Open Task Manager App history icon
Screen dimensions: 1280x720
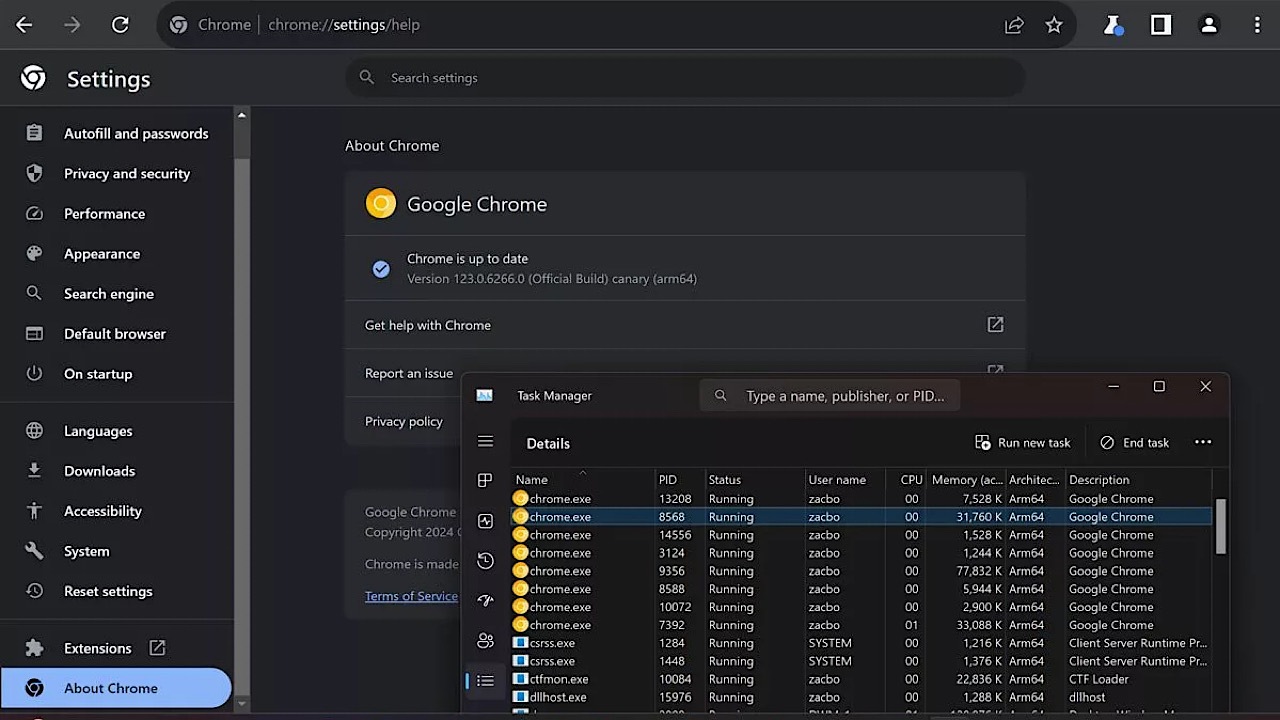click(x=485, y=561)
